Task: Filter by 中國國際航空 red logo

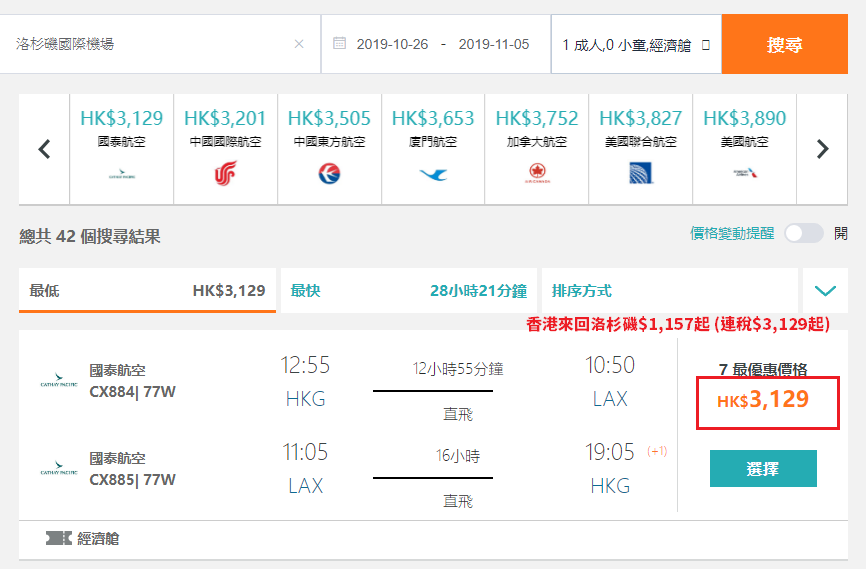Action: point(225,173)
